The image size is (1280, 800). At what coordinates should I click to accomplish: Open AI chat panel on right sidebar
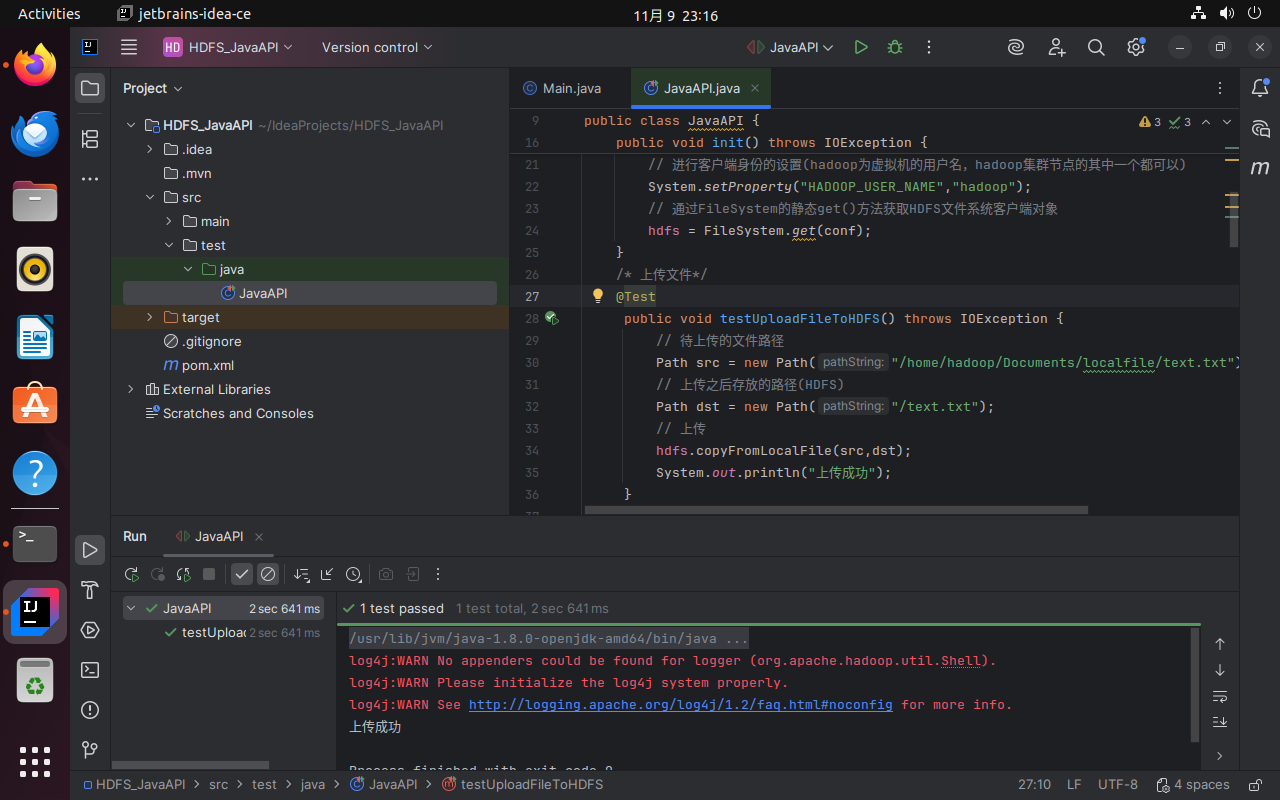click(x=1260, y=128)
